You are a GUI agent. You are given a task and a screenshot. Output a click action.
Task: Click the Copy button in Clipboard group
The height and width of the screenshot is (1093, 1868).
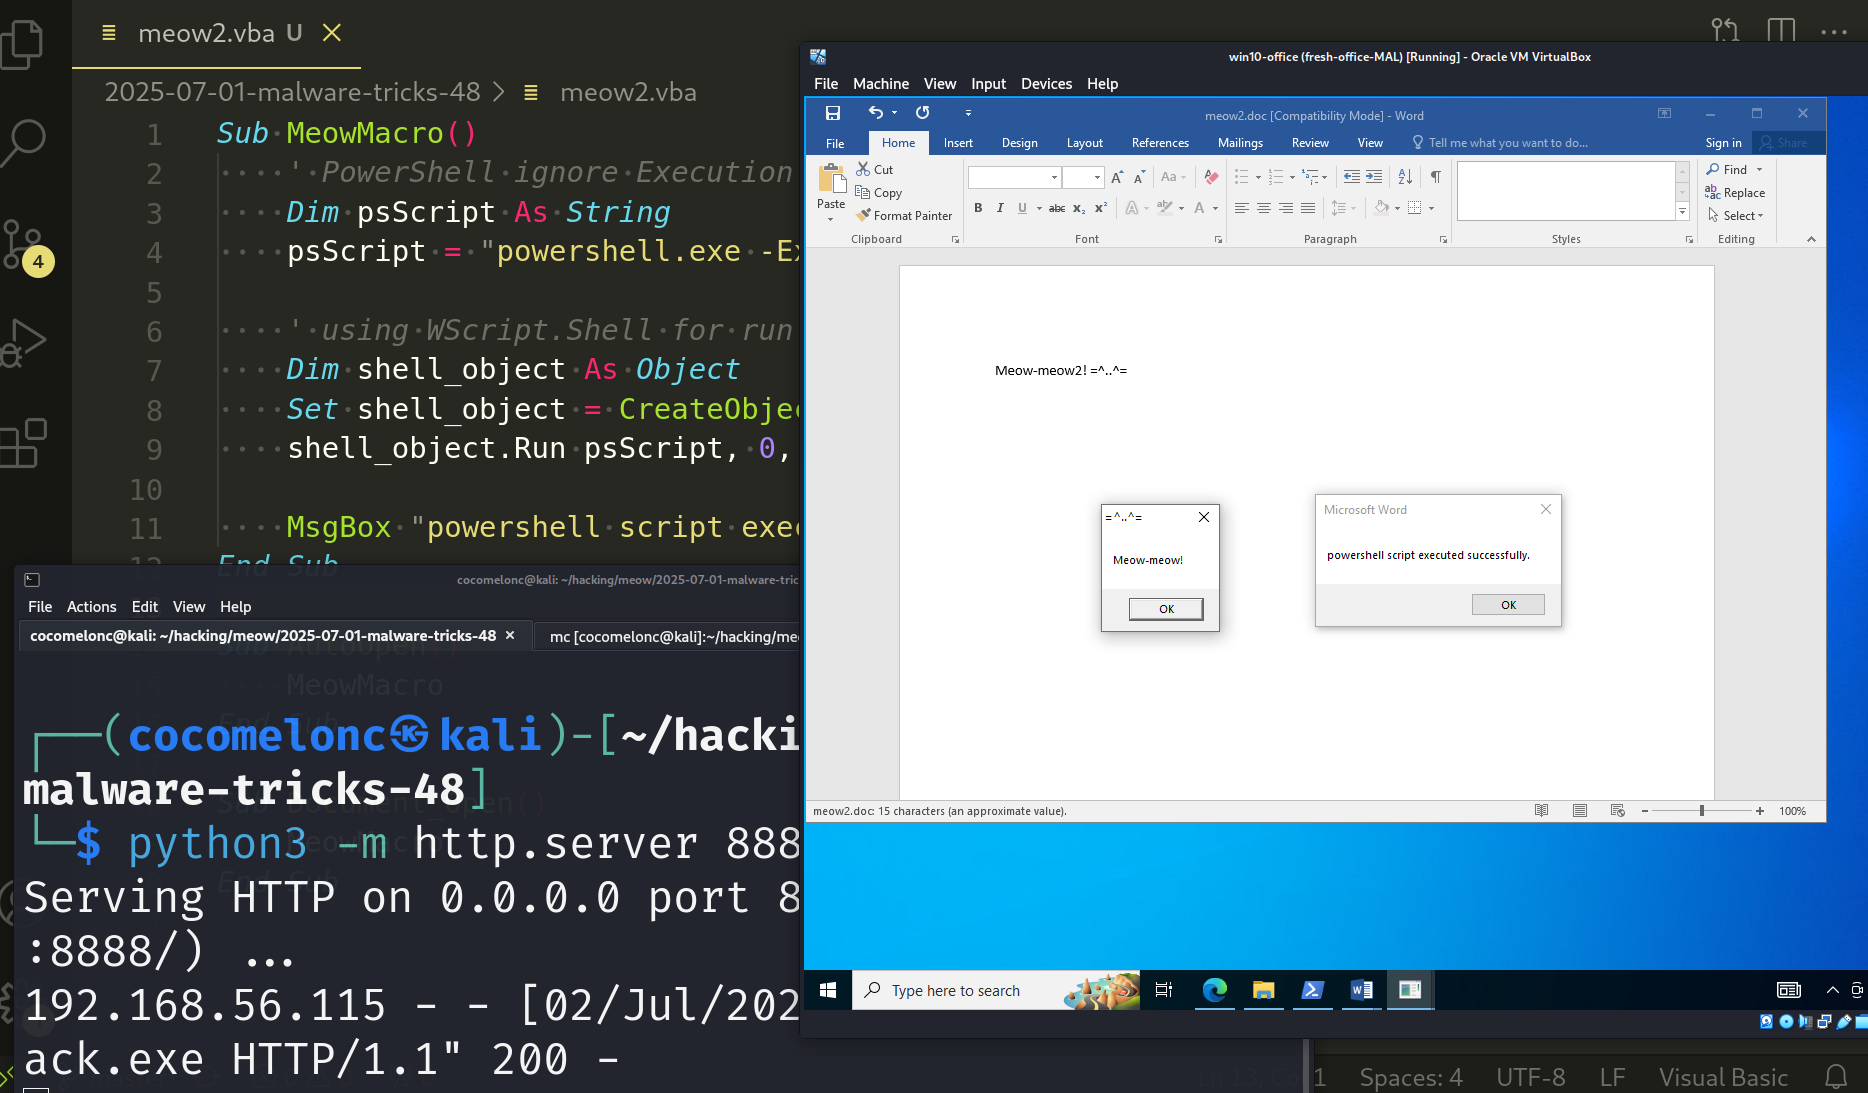coord(879,193)
